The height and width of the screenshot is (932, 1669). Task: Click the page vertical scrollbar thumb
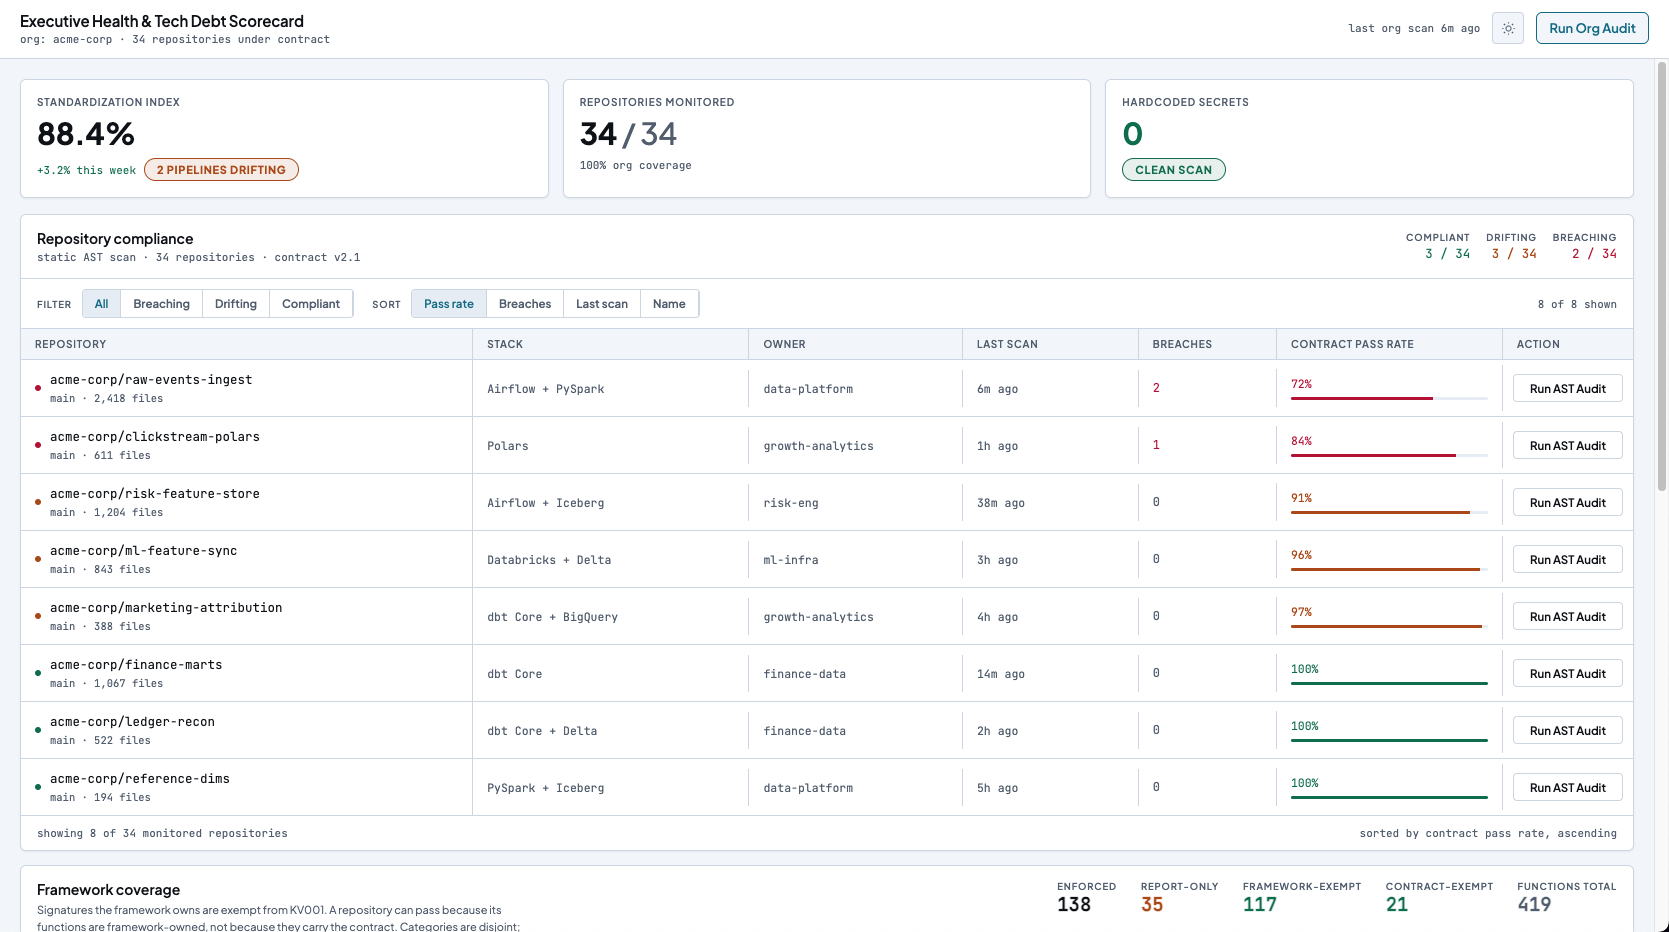click(x=1662, y=275)
